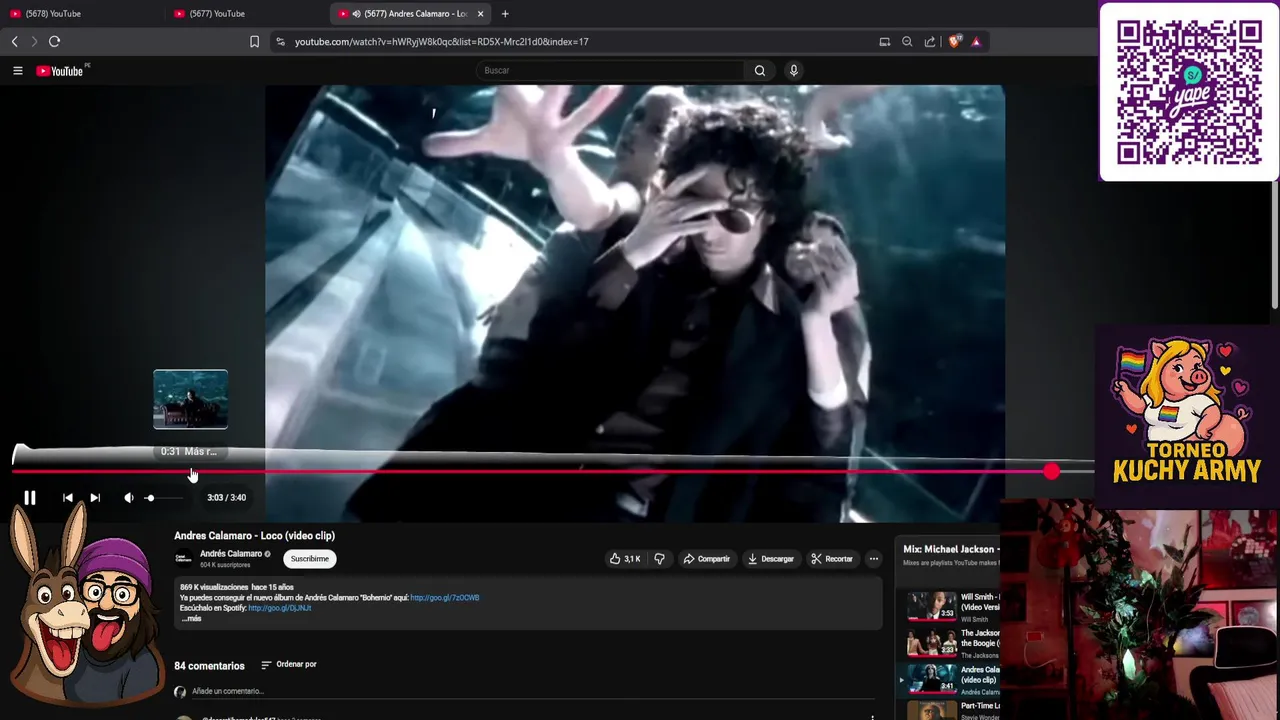
Task: Open the Ordenar por sort dropdown
Action: (289, 664)
